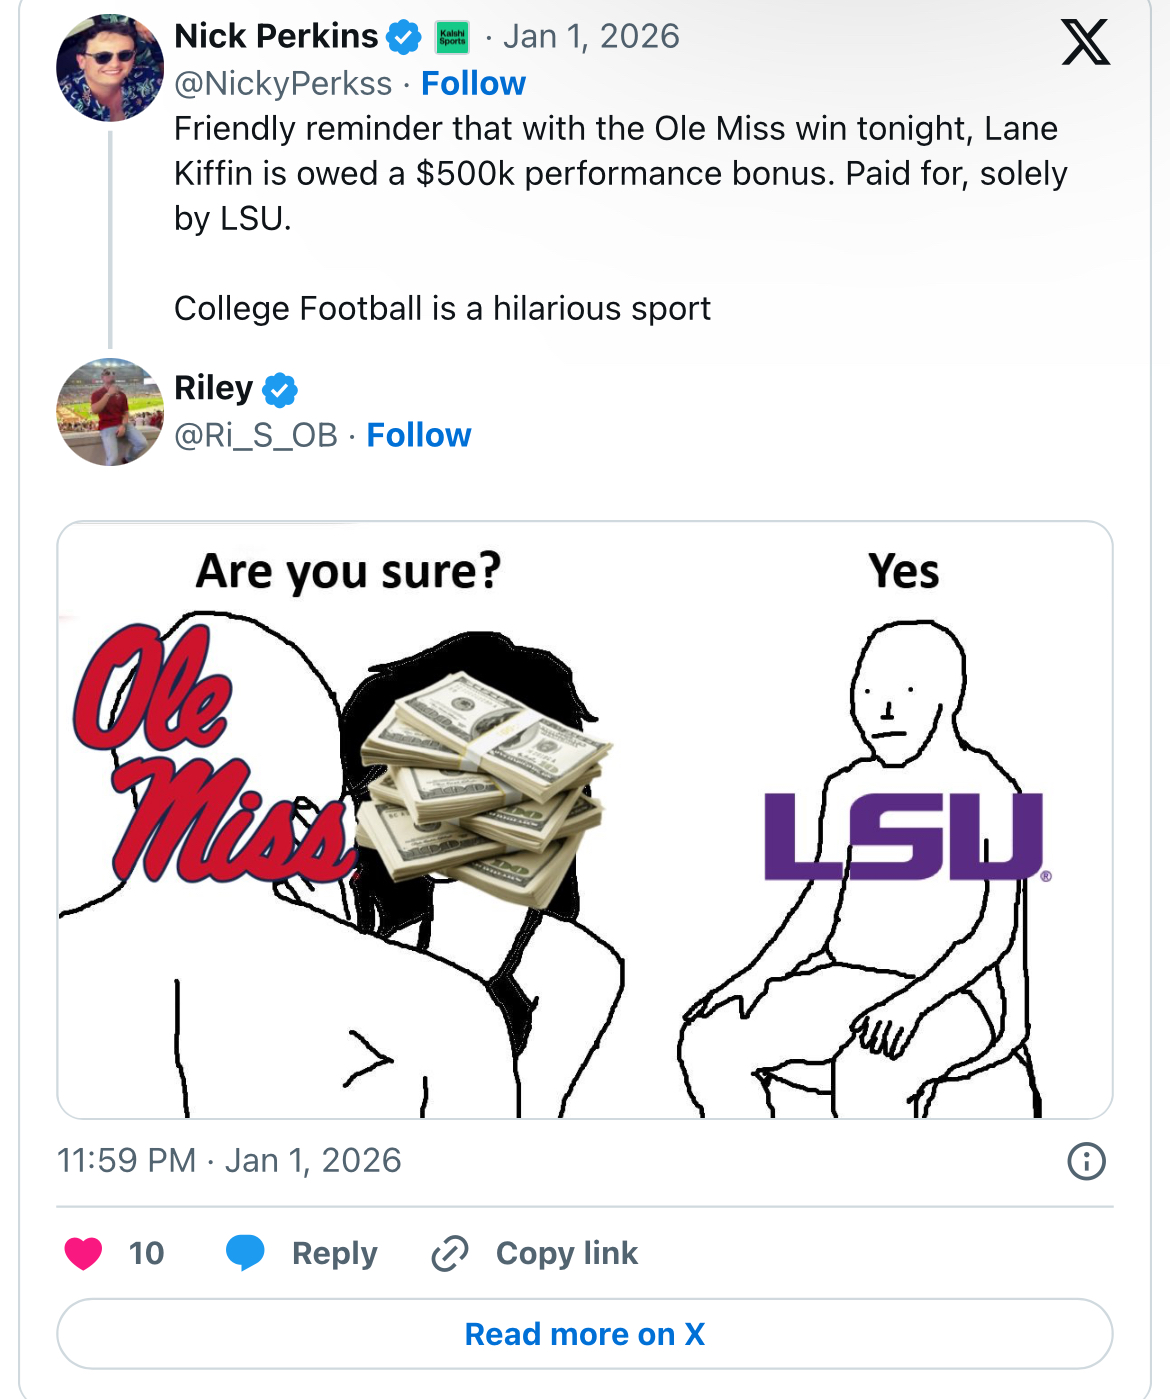Click the Copy link text button

[x=566, y=1253]
